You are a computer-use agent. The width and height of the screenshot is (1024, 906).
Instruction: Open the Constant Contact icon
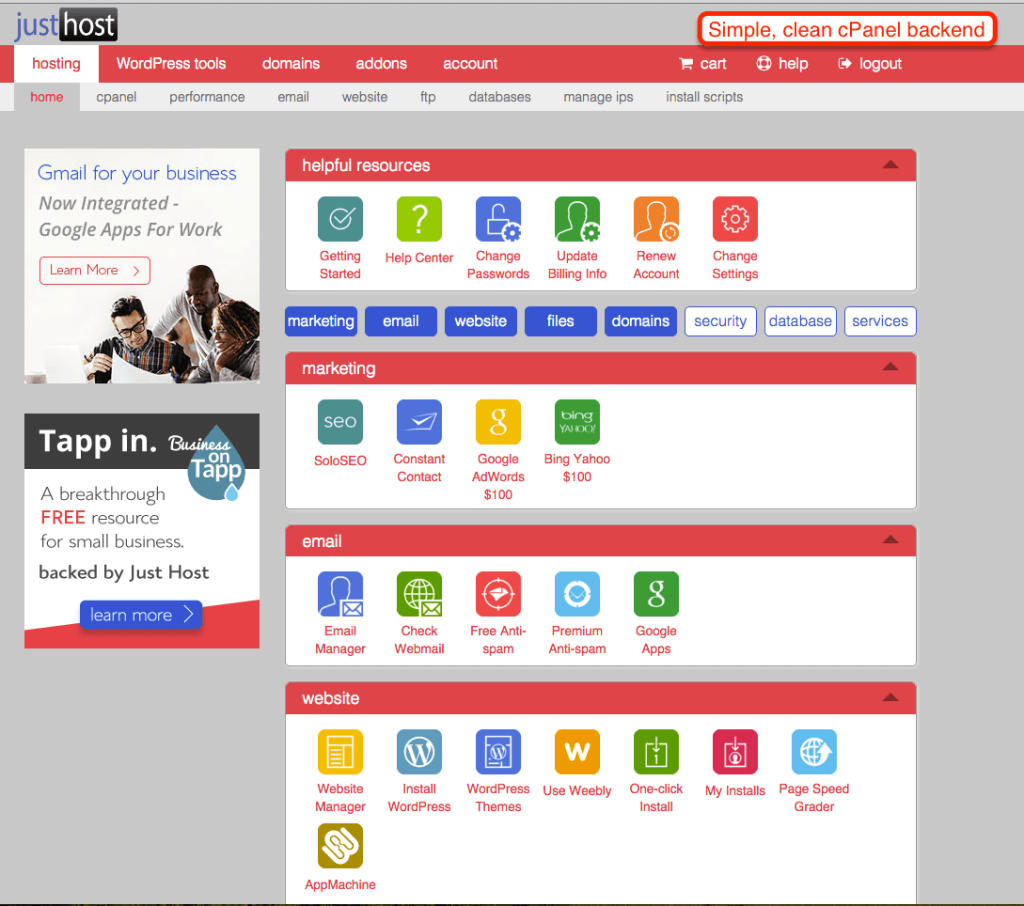coord(419,422)
